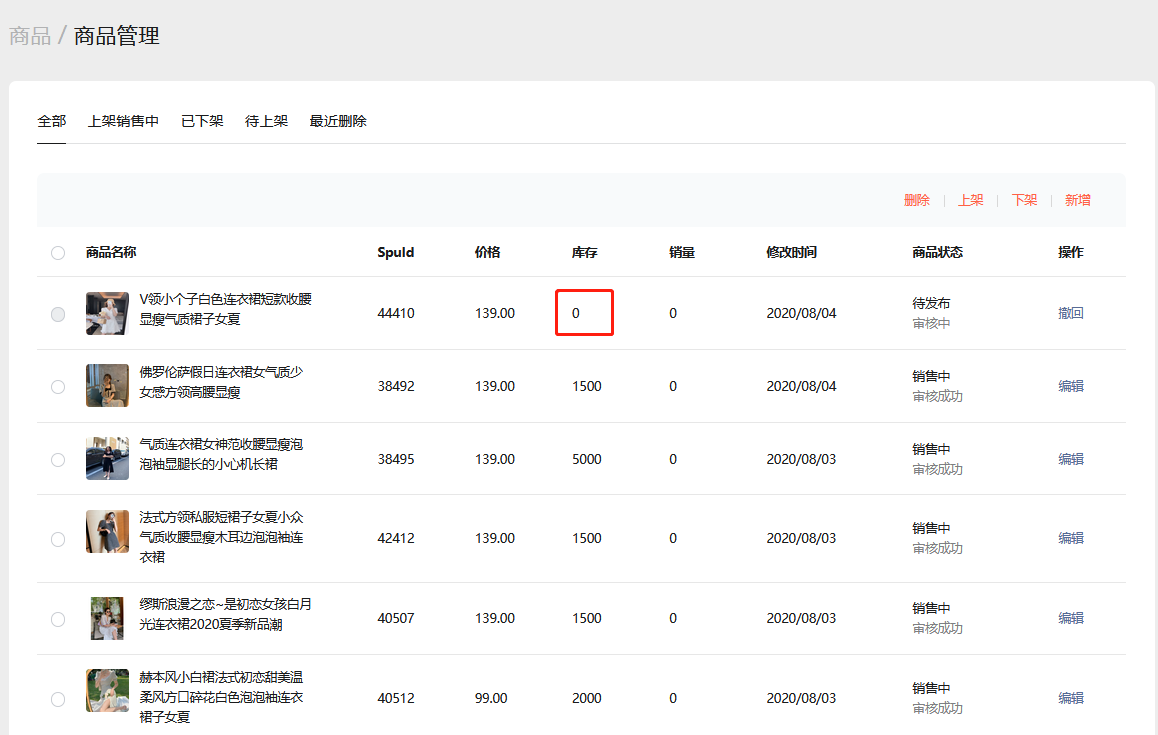Click 撤回 for product 44410
Screen dimensions: 1158x735
coord(1071,313)
